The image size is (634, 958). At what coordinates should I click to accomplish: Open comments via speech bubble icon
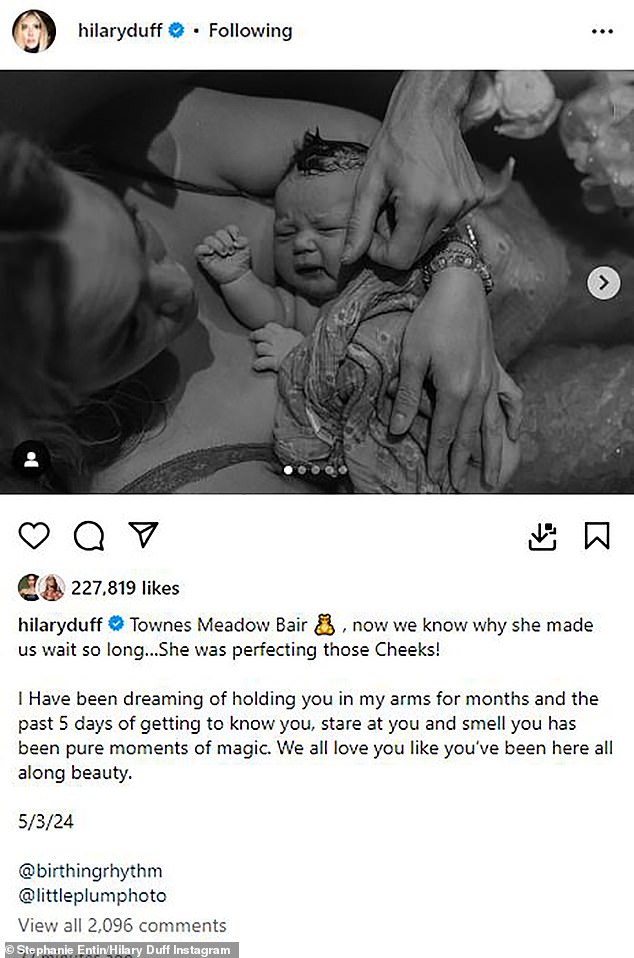[89, 536]
